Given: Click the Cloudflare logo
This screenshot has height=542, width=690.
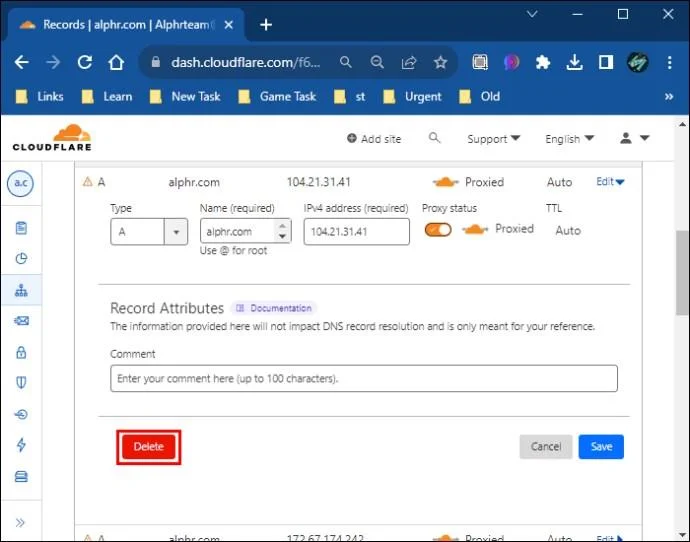Looking at the screenshot, I should [52, 138].
